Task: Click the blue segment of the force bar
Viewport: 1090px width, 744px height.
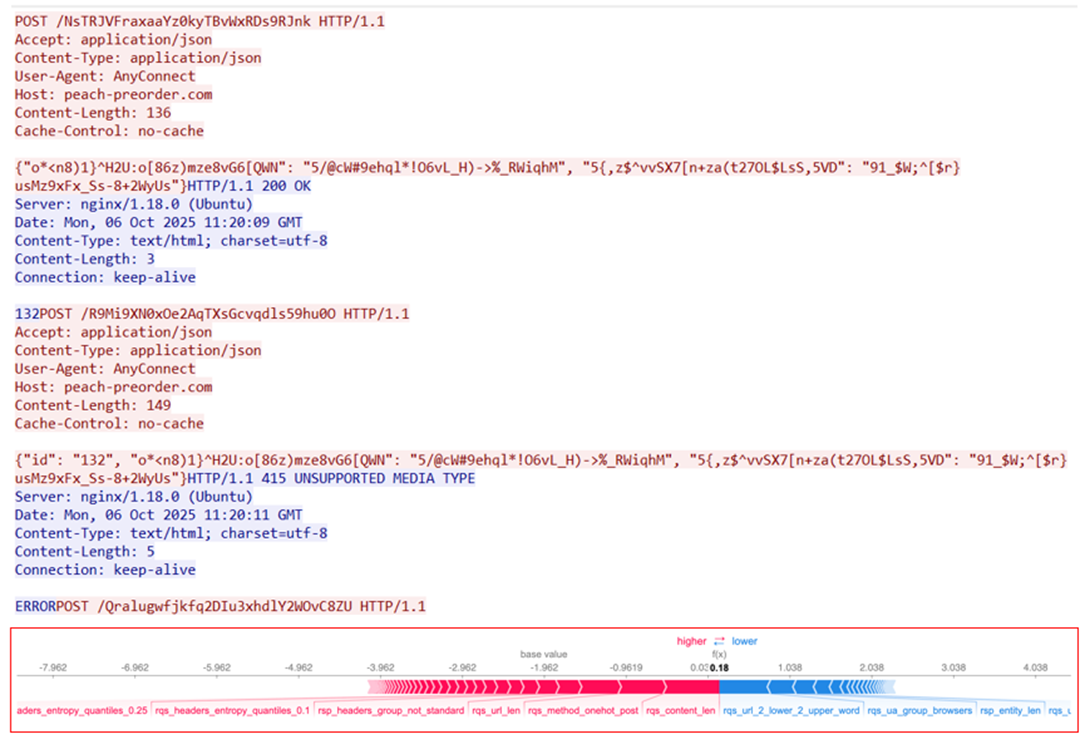Action: 807,687
